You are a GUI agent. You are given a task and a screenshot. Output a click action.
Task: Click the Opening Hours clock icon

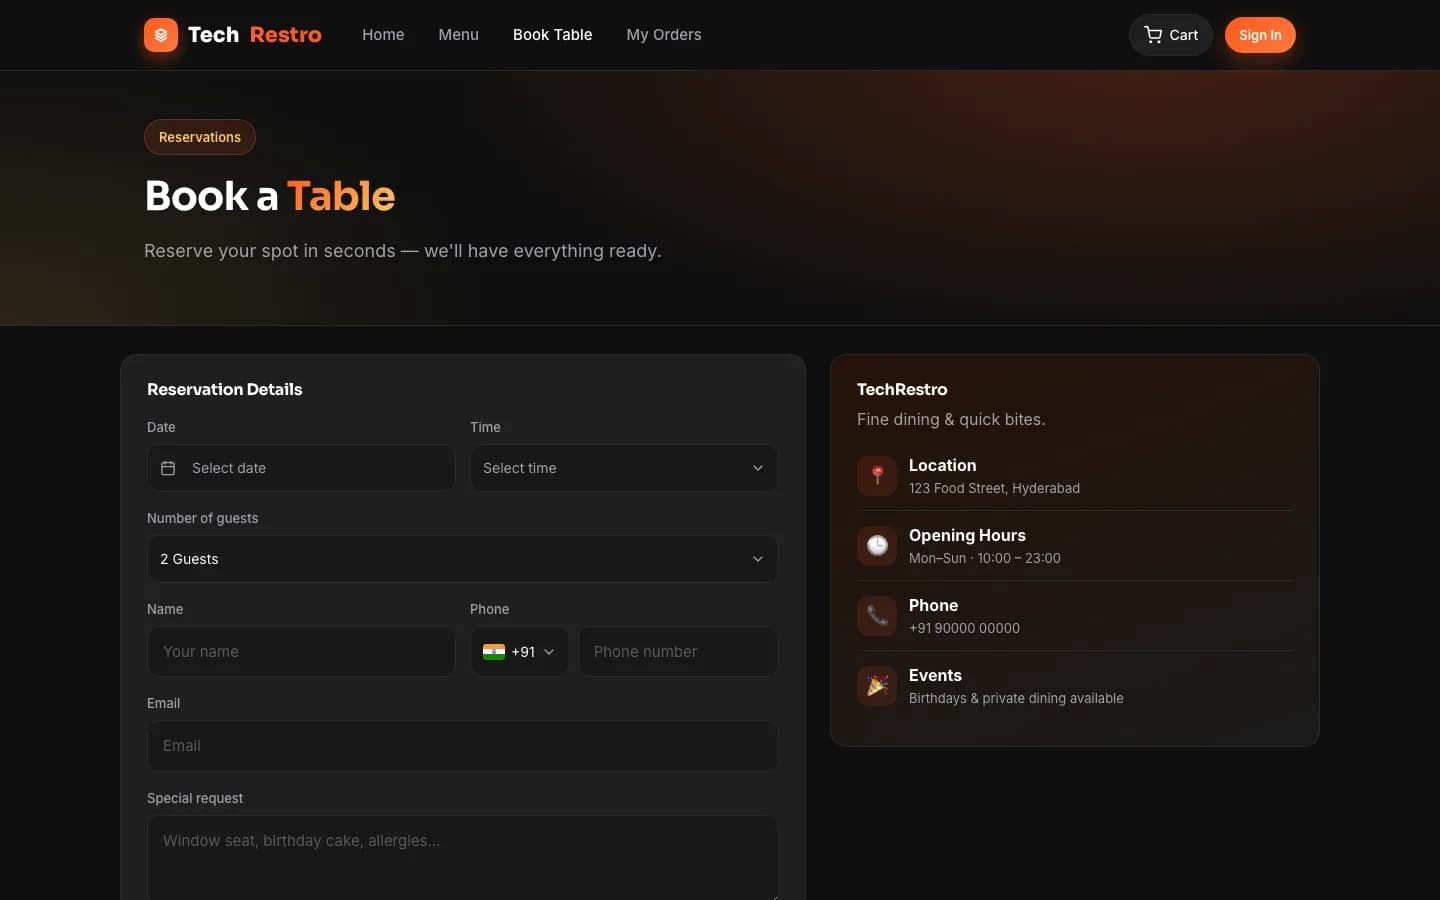(x=877, y=546)
